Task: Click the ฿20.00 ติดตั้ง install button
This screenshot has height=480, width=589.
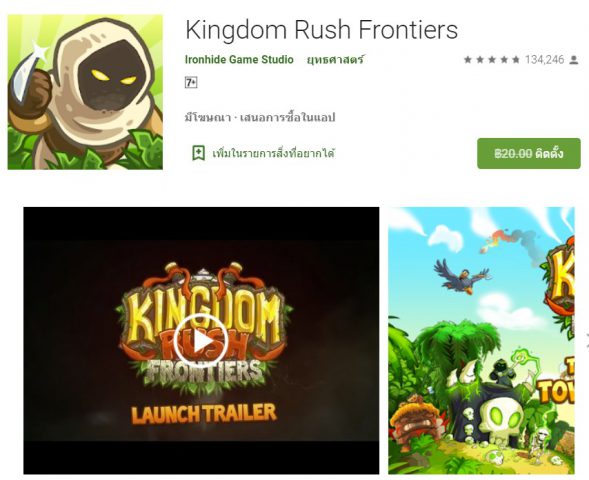Action: tap(529, 154)
